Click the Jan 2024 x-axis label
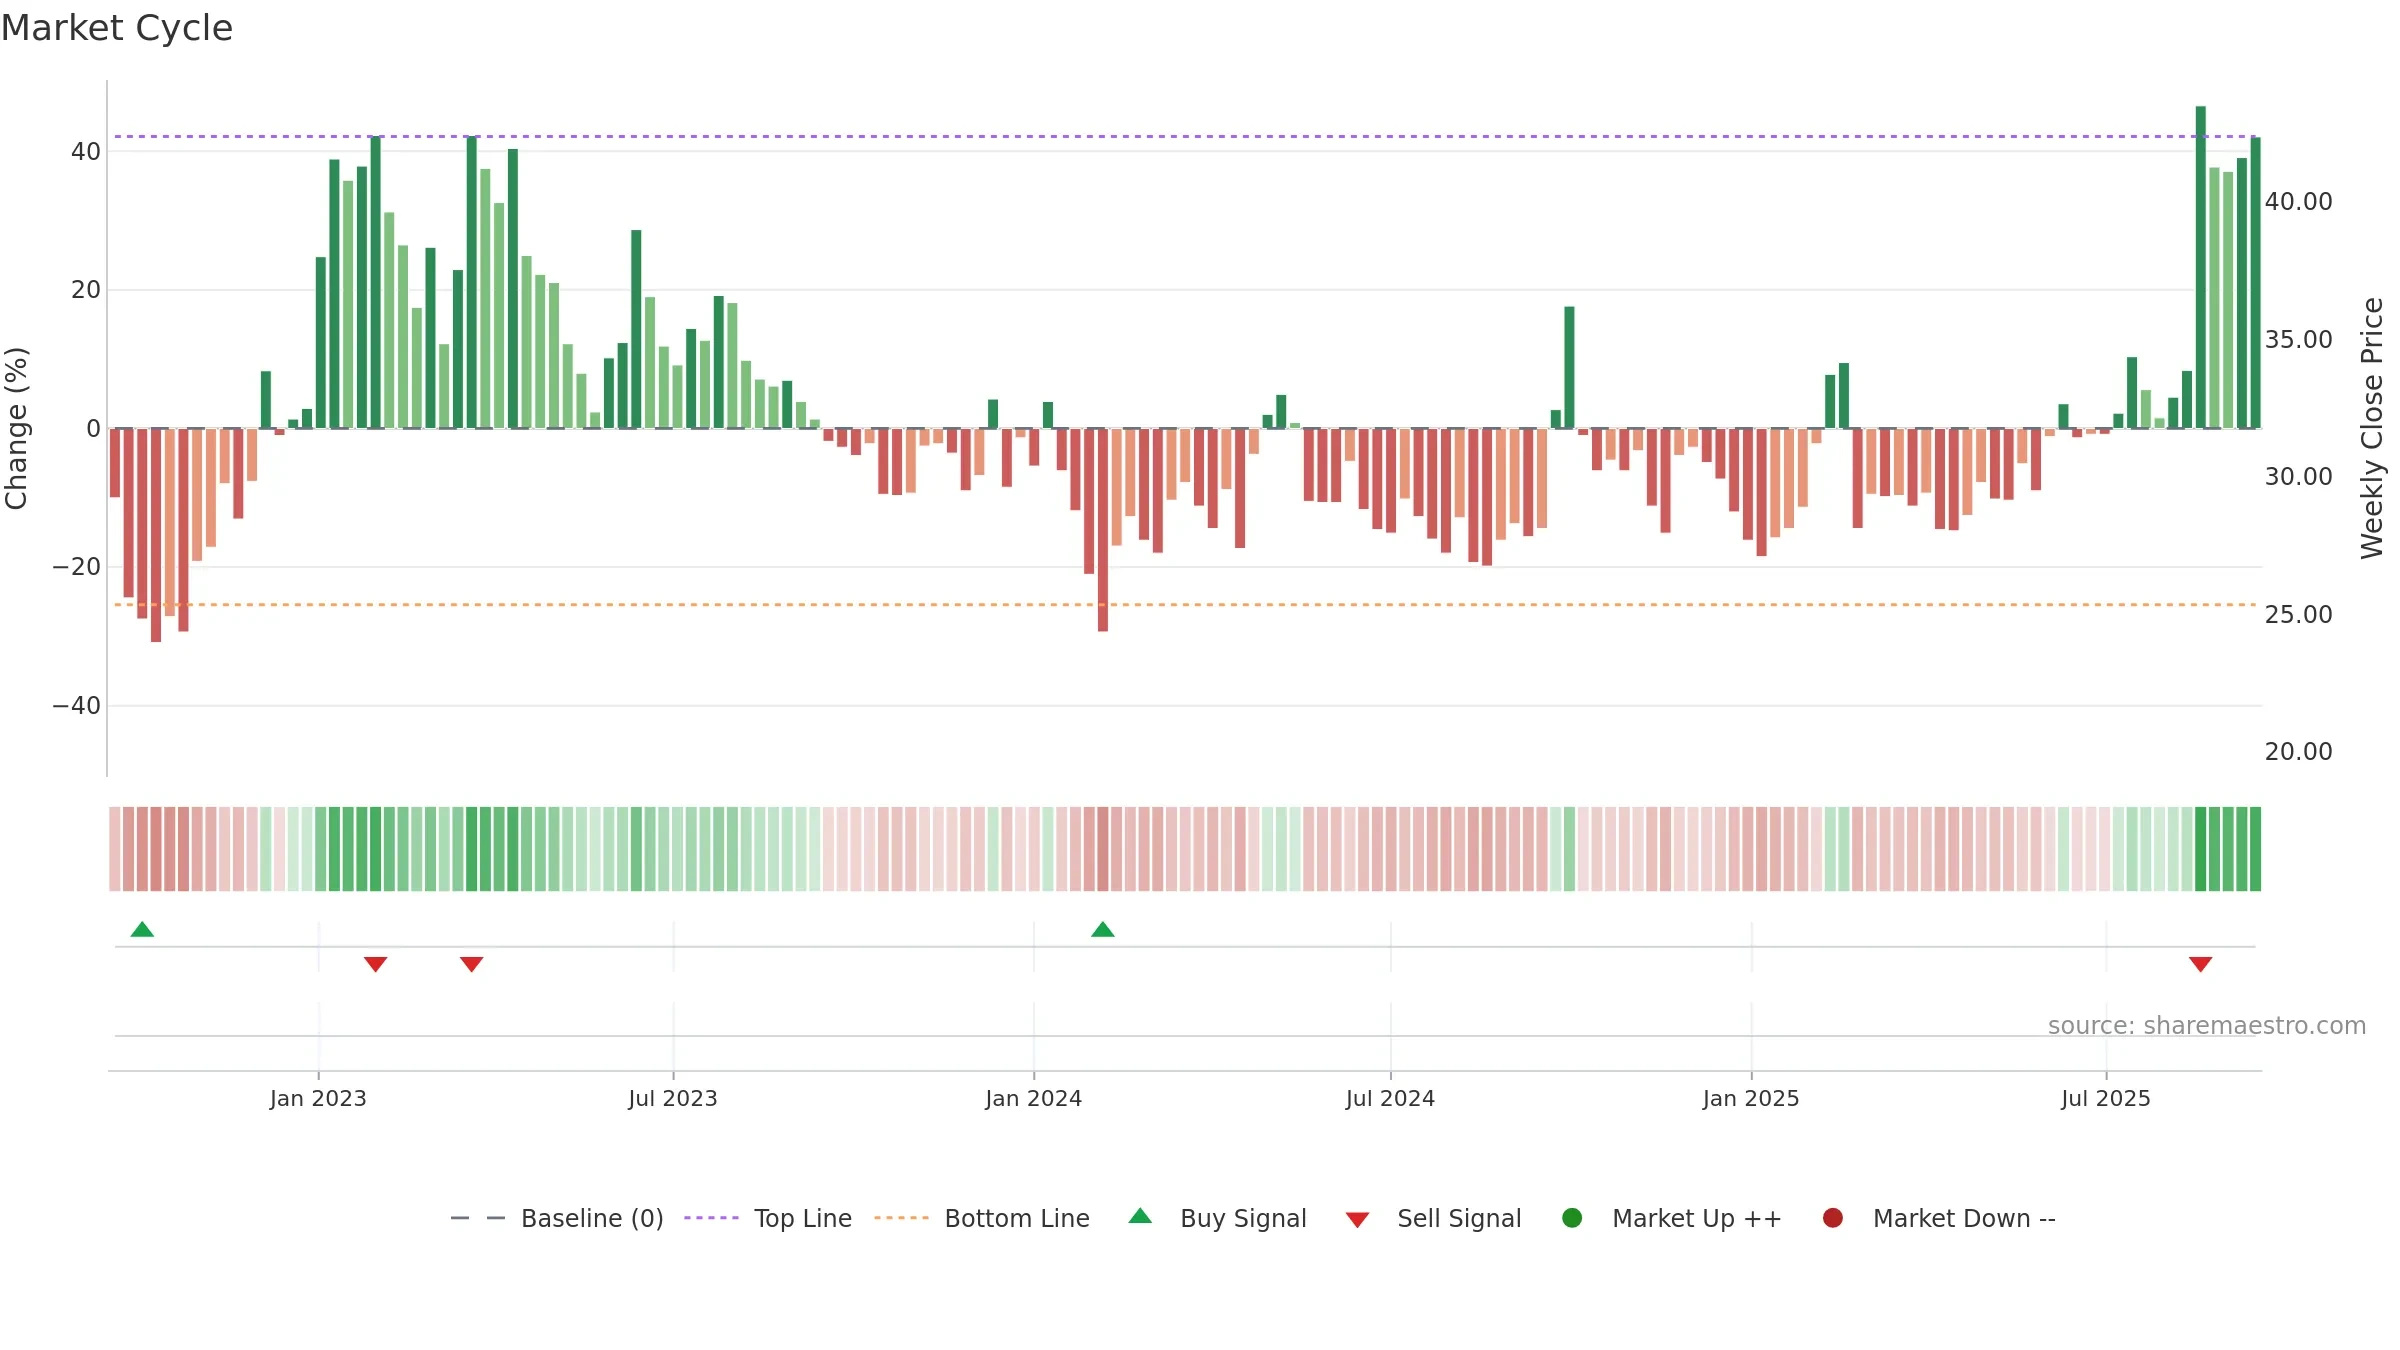This screenshot has height=1350, width=2400. 1034,1099
